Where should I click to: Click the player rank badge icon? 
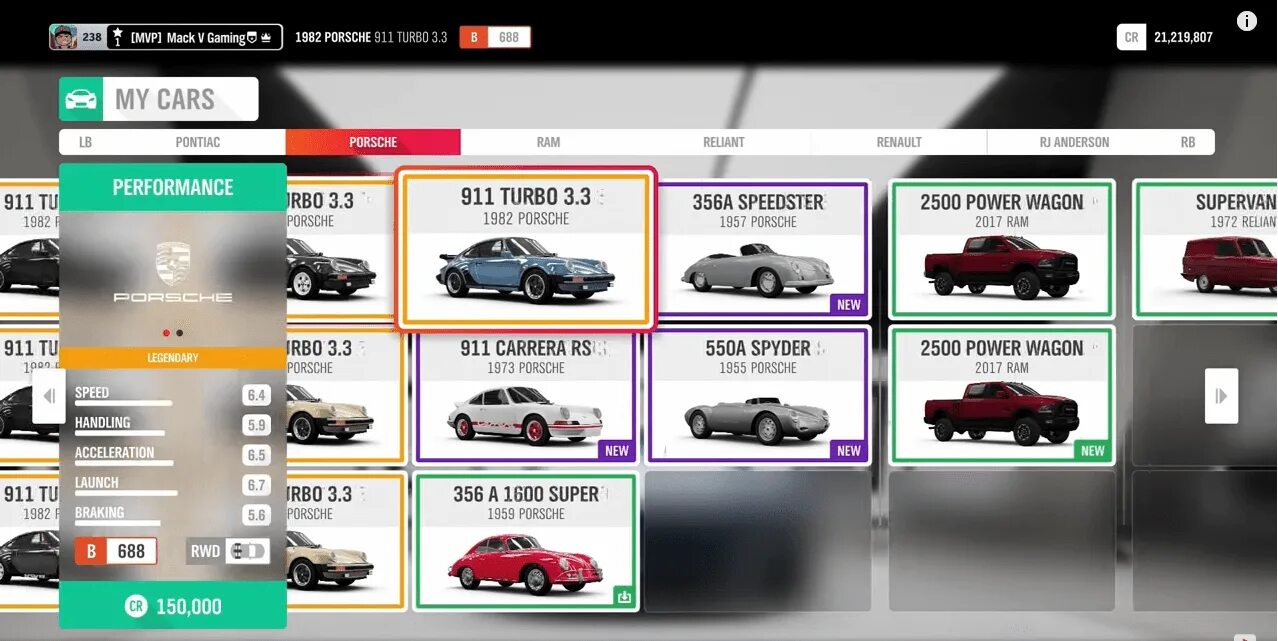[117, 37]
